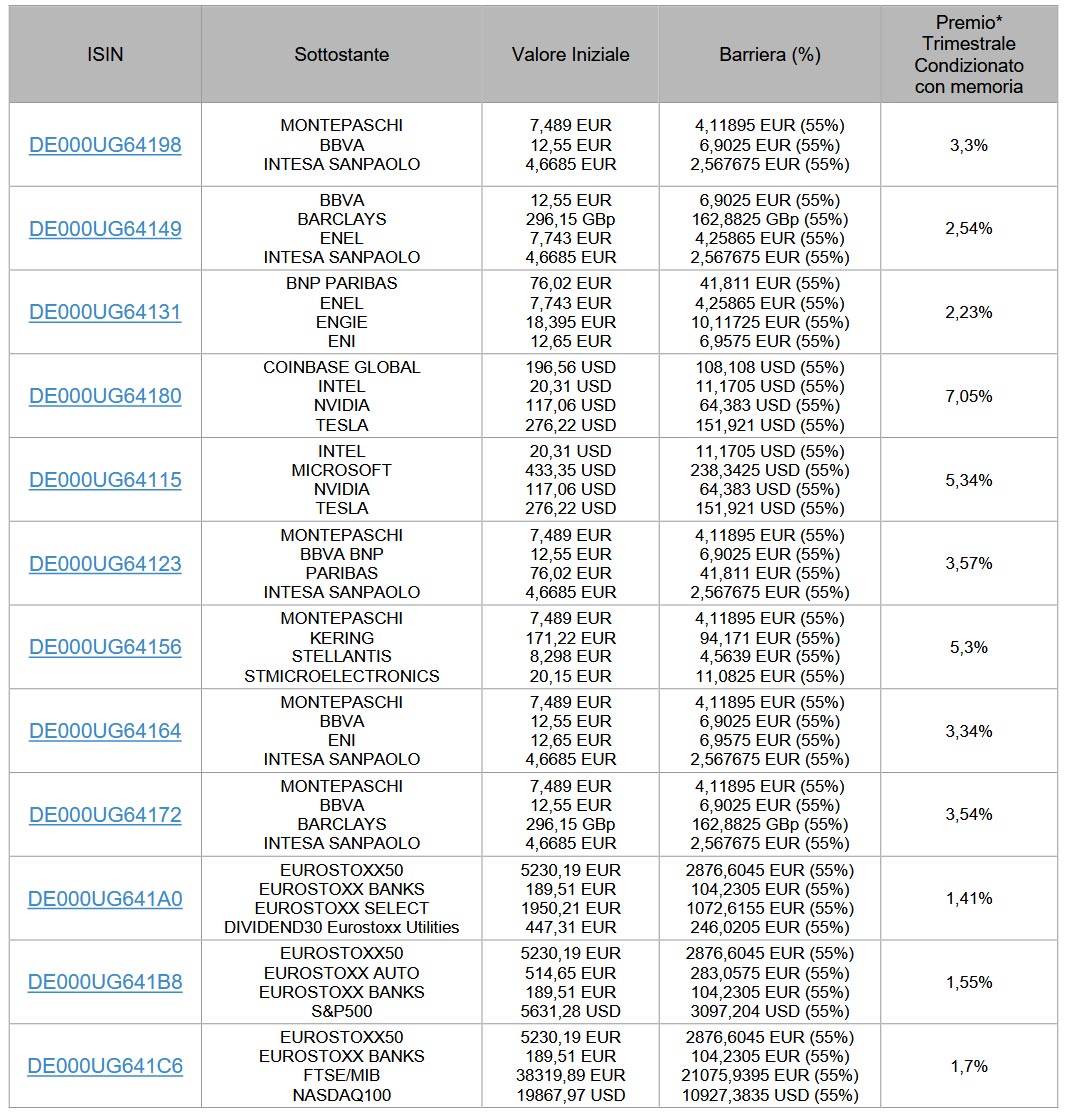Screen dimensions: 1069x1116
Task: Open the DE000UG64156 ISIN link
Action: pyautogui.click(x=105, y=647)
